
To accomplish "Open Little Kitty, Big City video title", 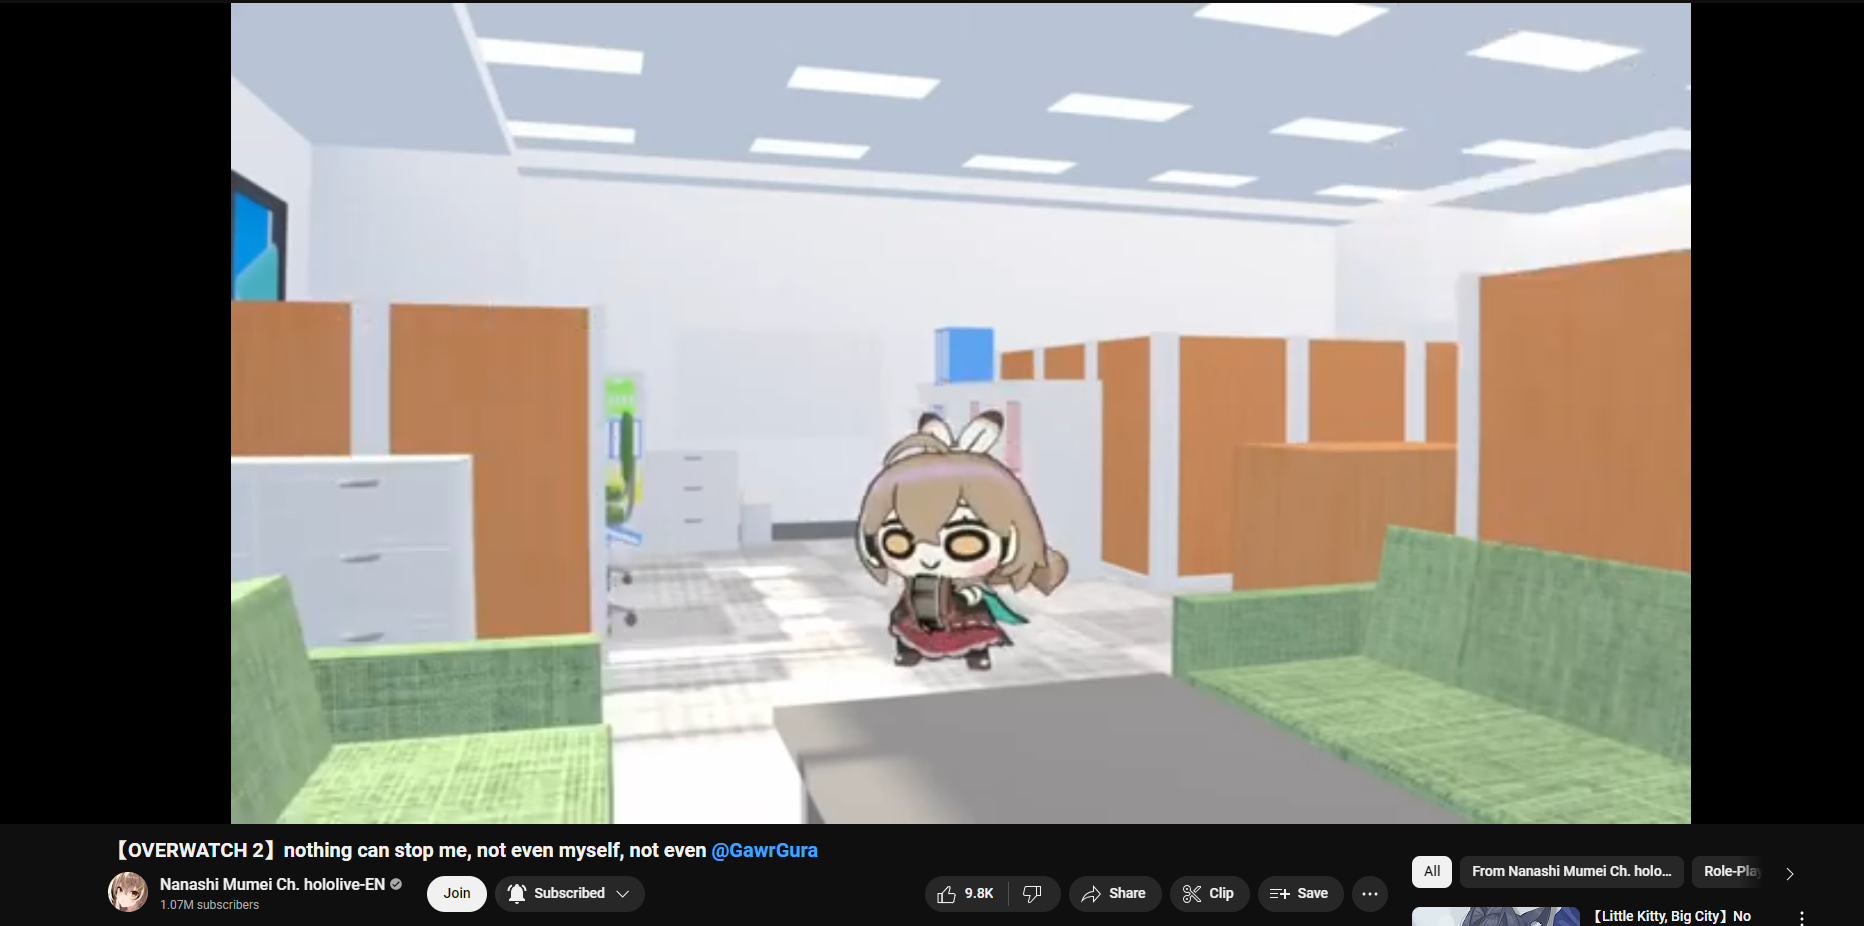I will point(1672,916).
